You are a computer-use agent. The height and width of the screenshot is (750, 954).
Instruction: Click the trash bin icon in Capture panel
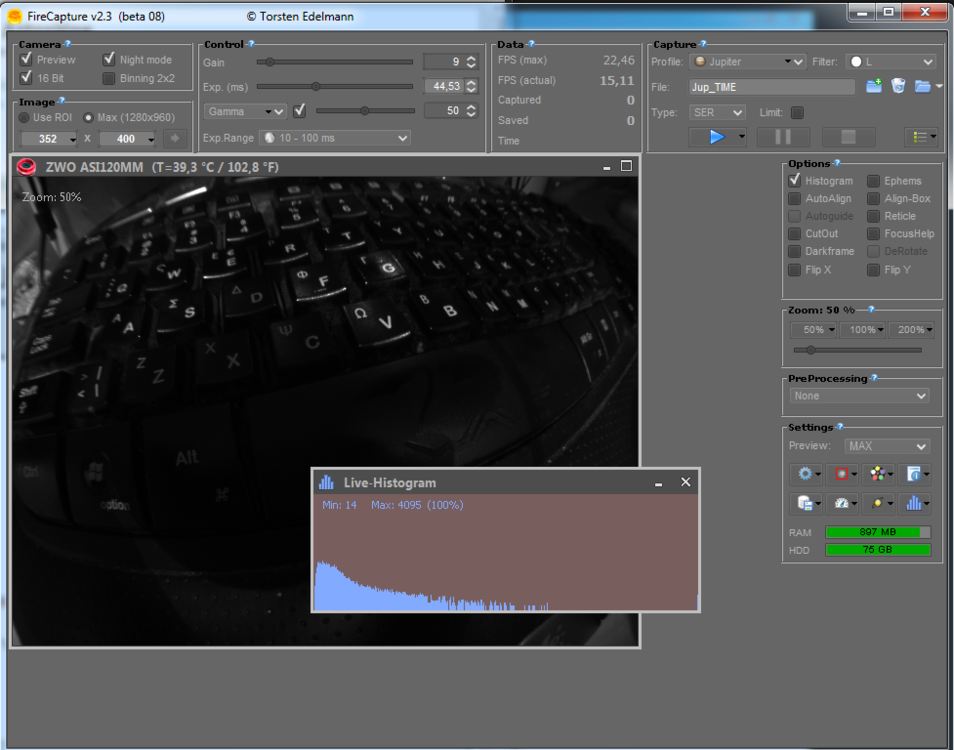coord(899,86)
